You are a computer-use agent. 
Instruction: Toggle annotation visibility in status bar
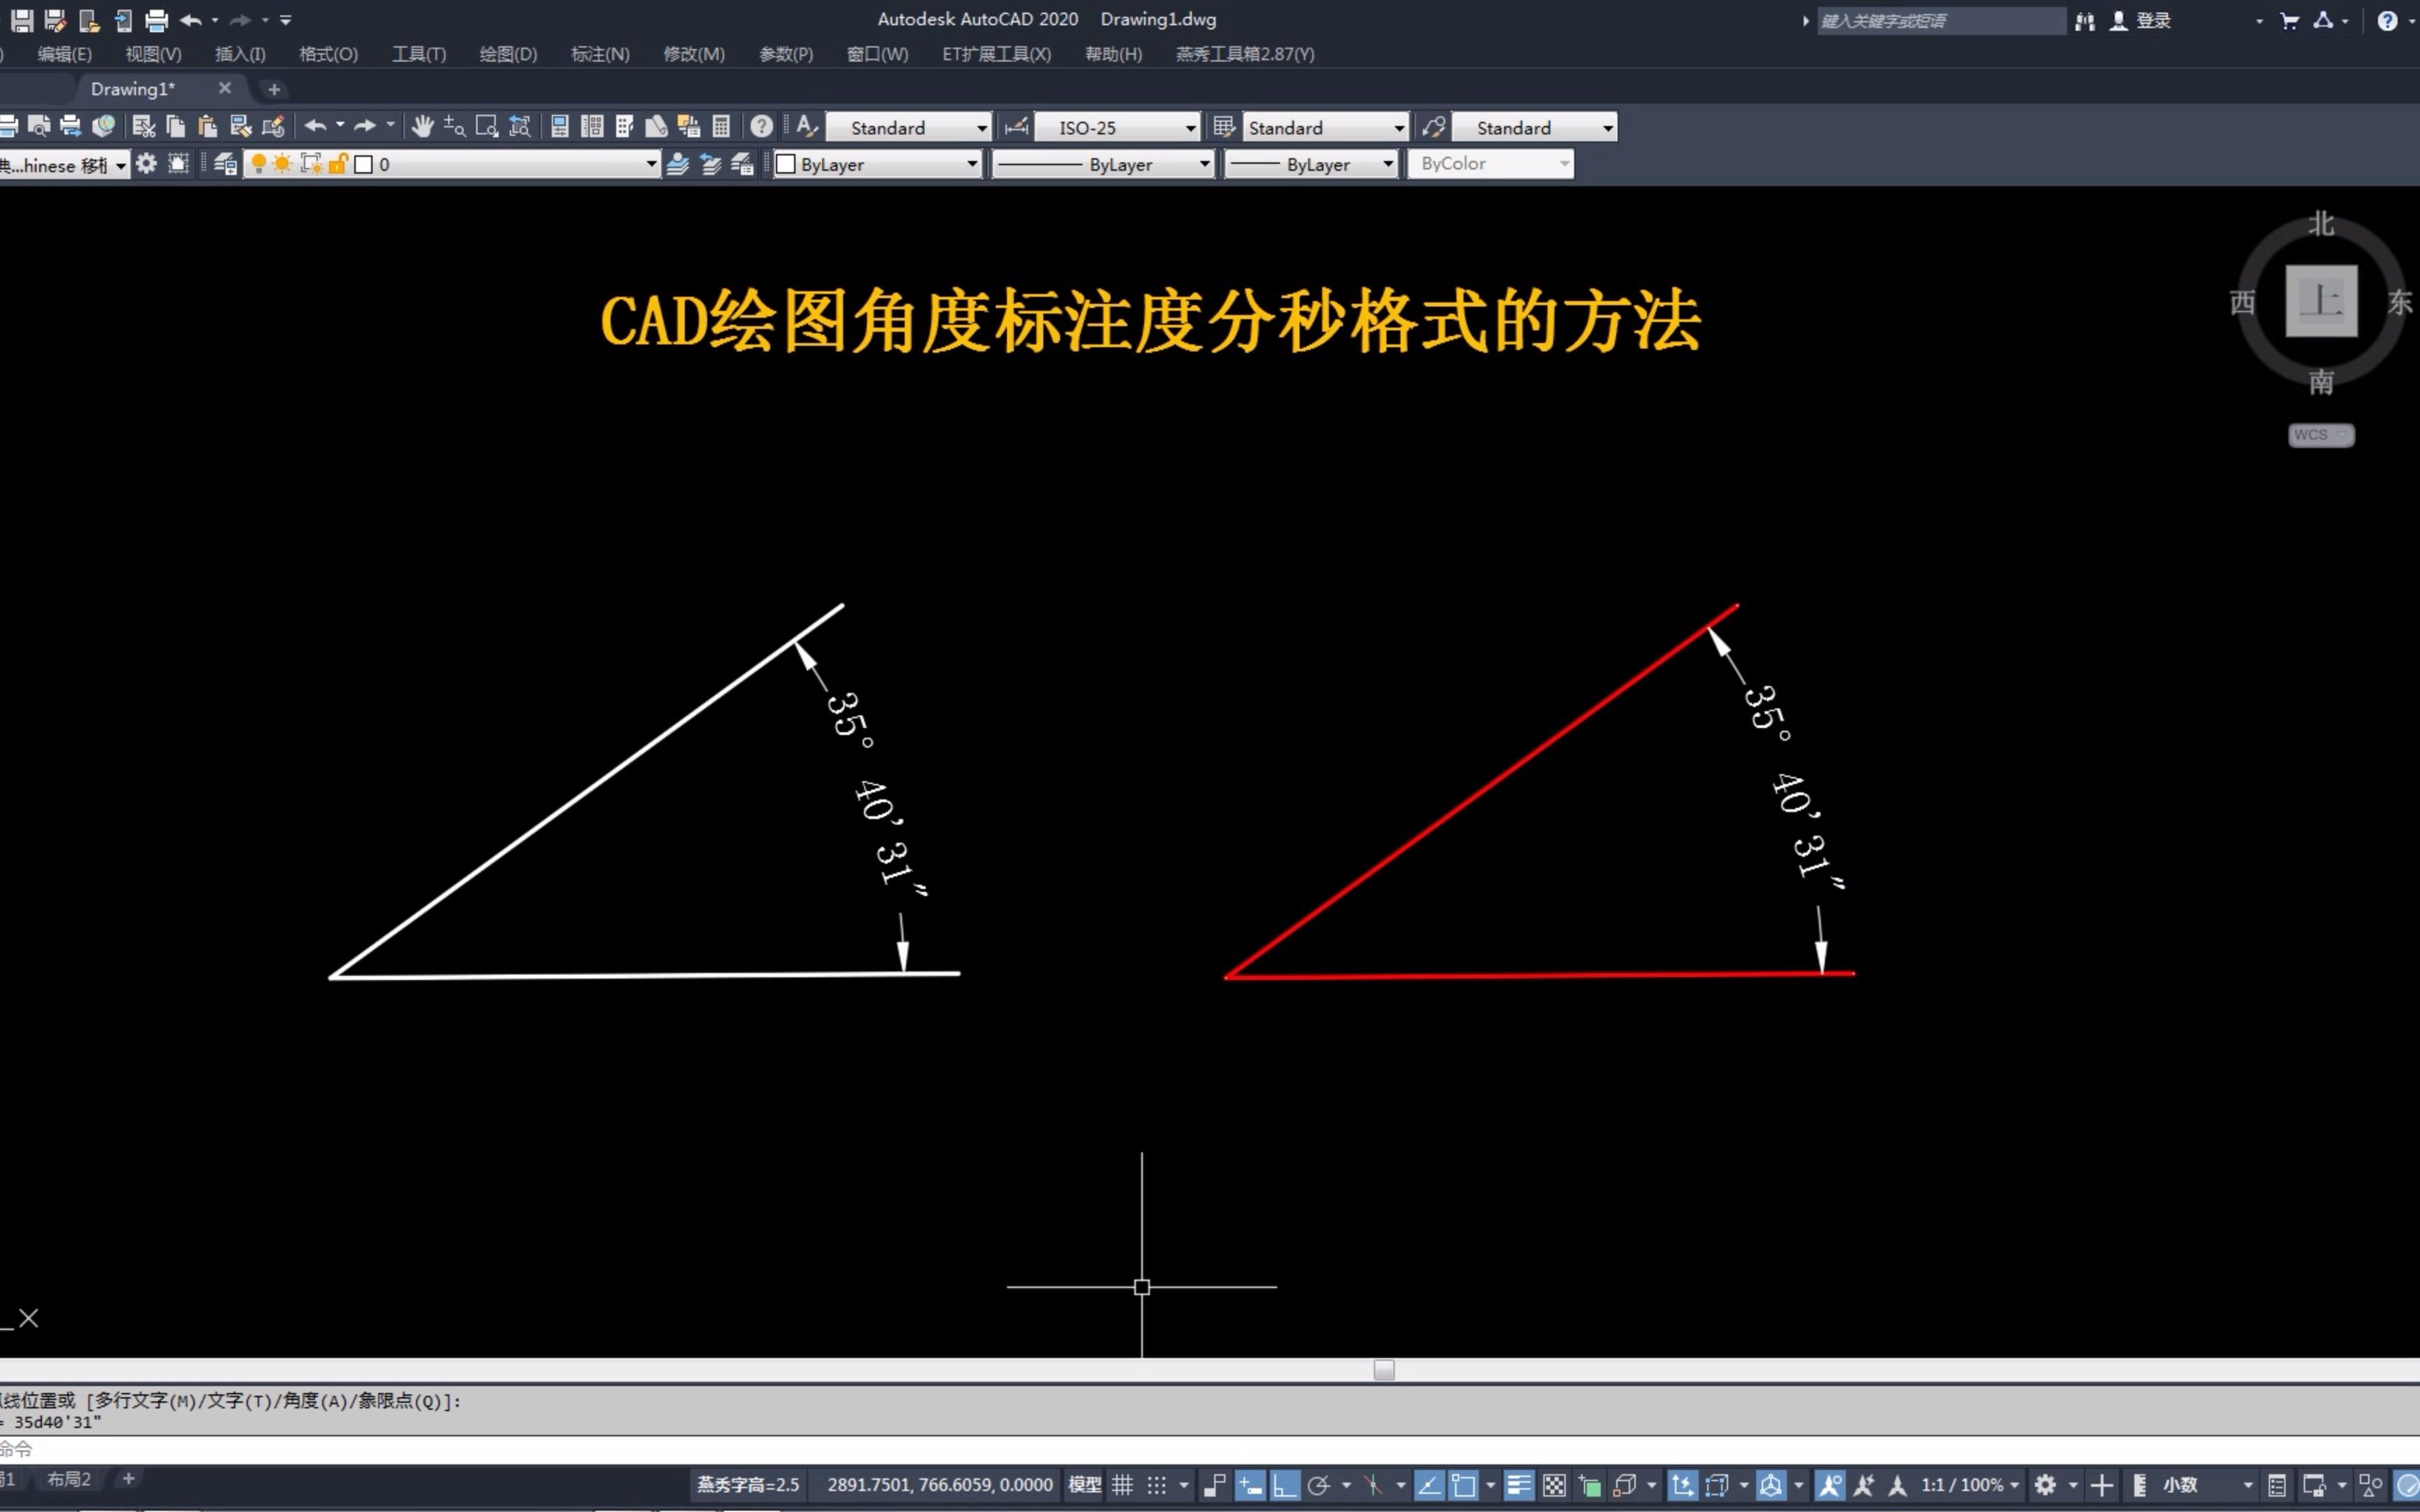1830,1485
